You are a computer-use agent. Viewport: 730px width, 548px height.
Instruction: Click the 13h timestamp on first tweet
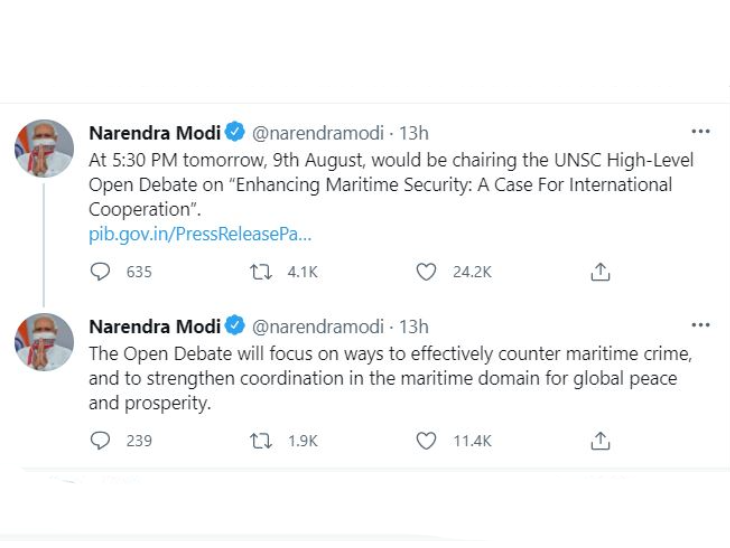[414, 133]
